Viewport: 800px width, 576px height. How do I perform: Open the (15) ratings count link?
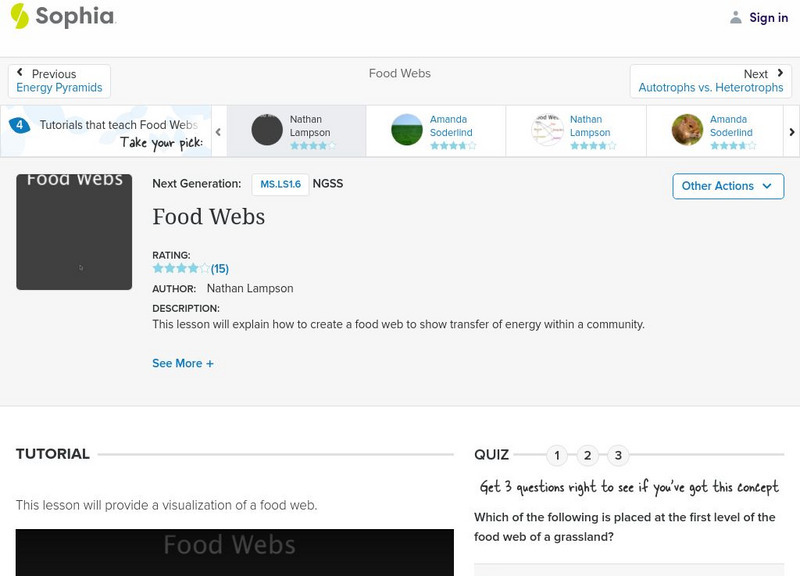click(220, 268)
